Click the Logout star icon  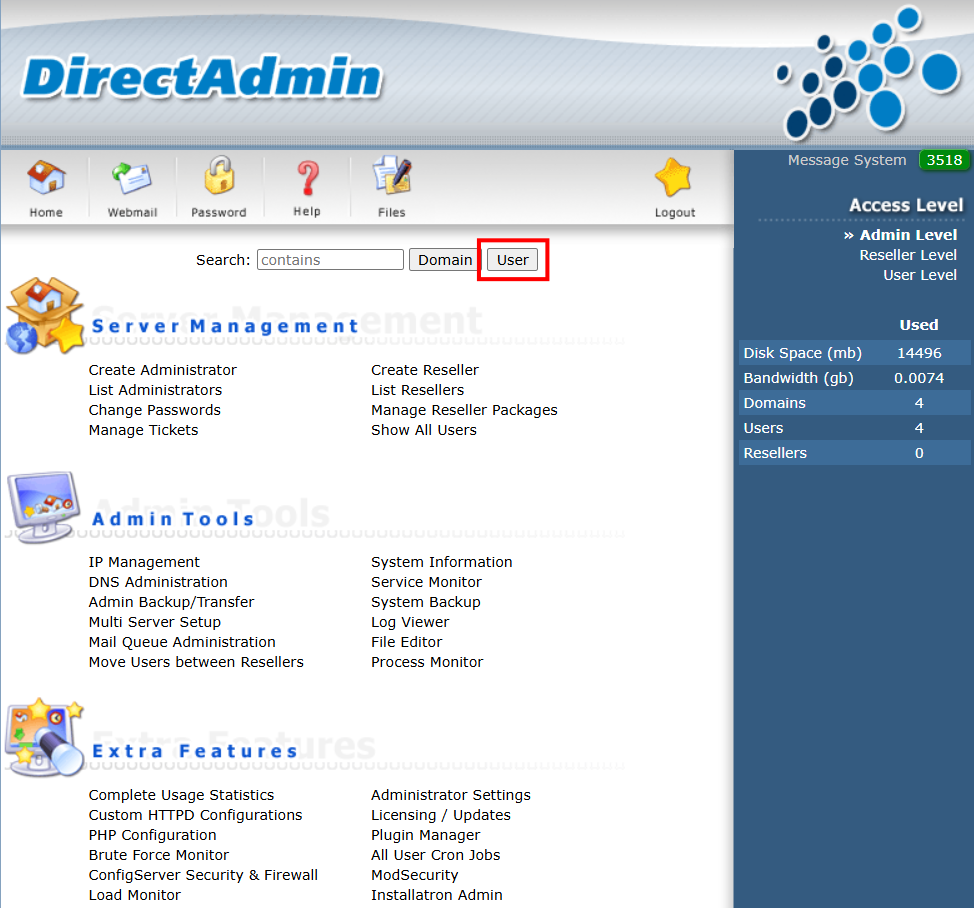point(674,178)
